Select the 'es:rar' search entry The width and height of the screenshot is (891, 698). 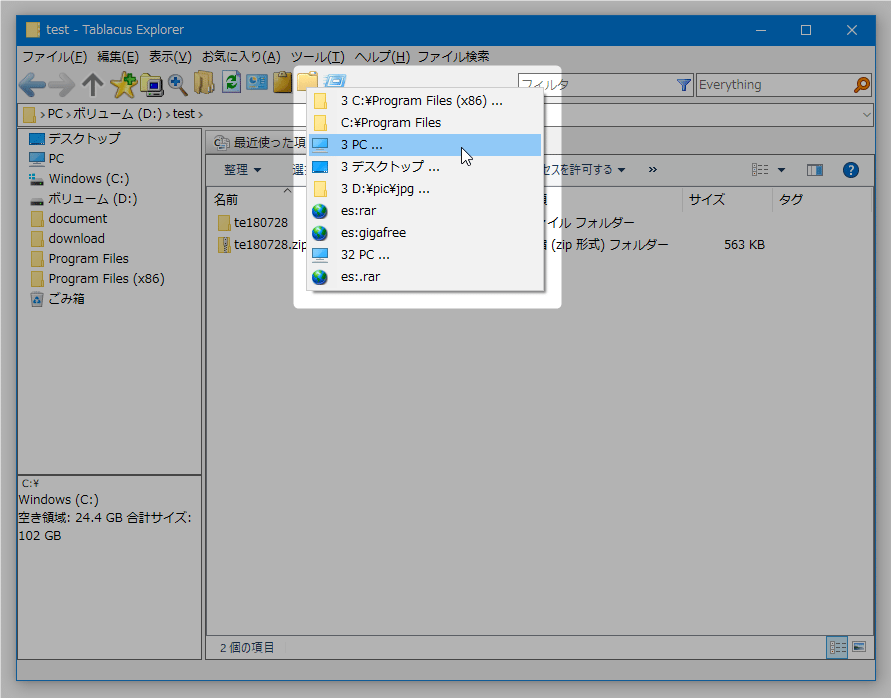[425, 211]
